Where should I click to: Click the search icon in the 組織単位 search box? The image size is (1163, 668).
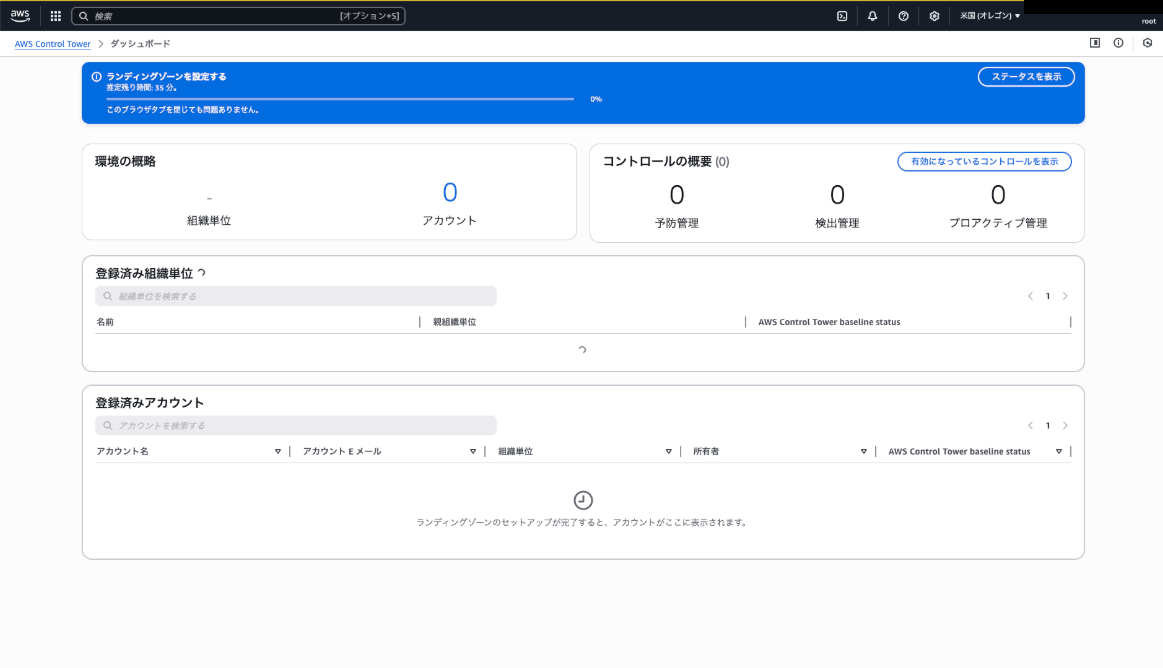coord(108,296)
